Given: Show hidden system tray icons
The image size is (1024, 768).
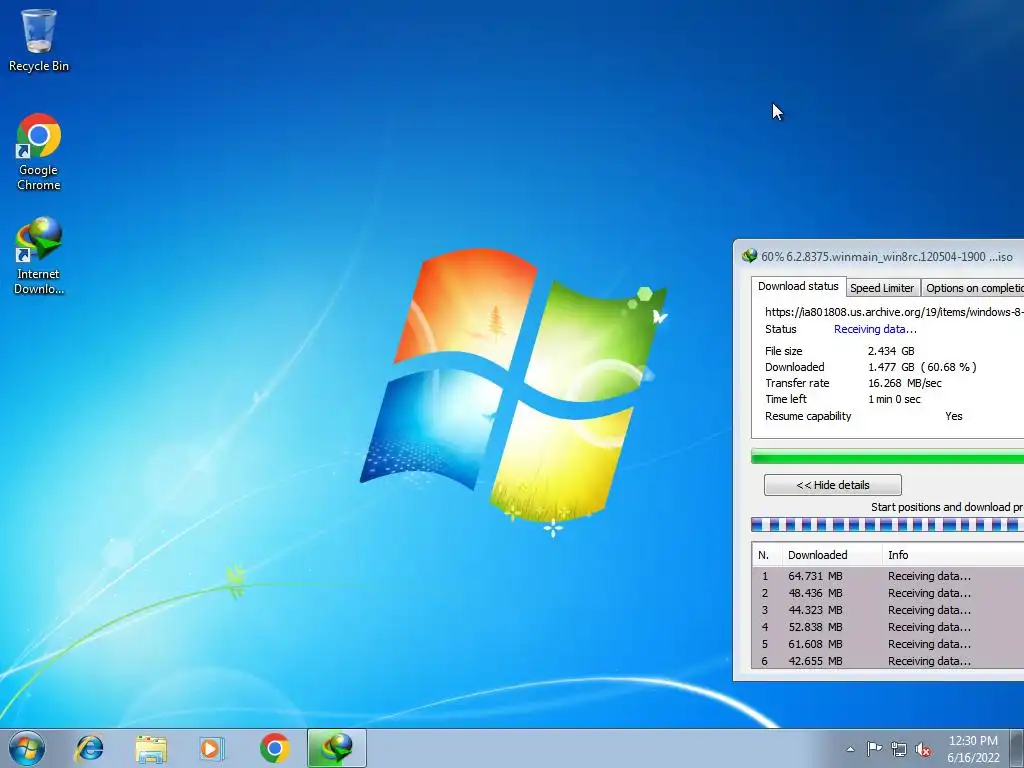Looking at the screenshot, I should click(850, 749).
